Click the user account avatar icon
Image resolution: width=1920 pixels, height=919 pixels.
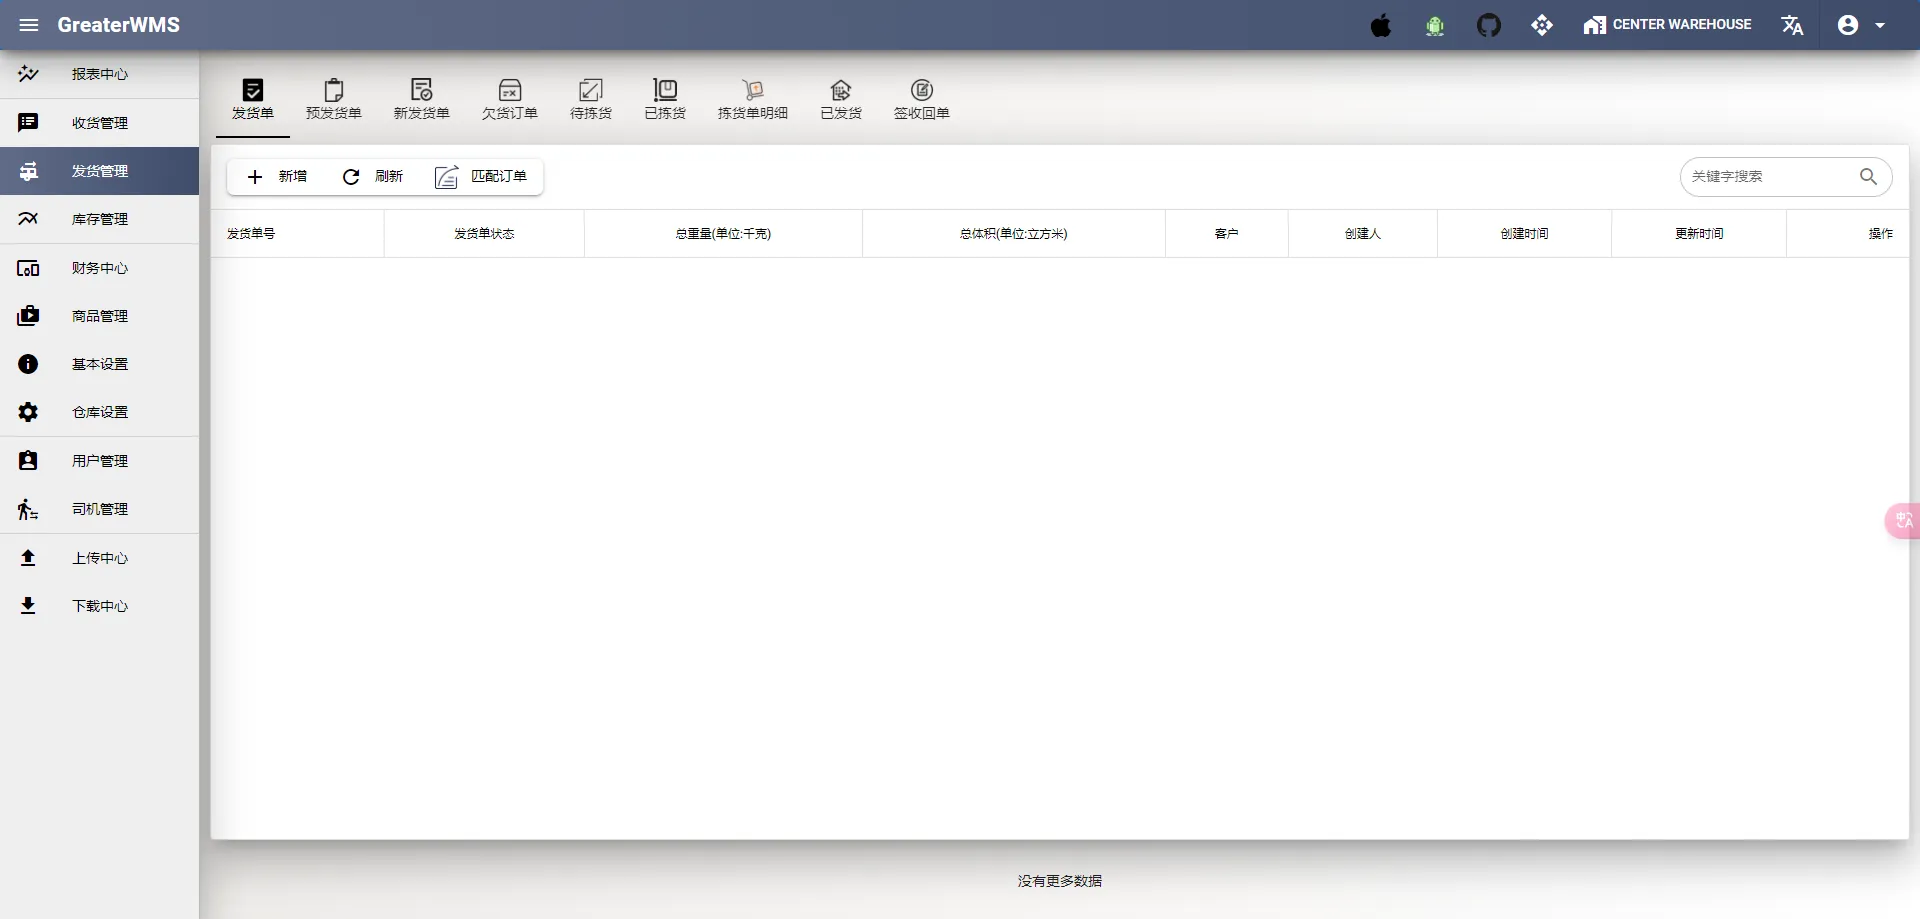point(1848,25)
